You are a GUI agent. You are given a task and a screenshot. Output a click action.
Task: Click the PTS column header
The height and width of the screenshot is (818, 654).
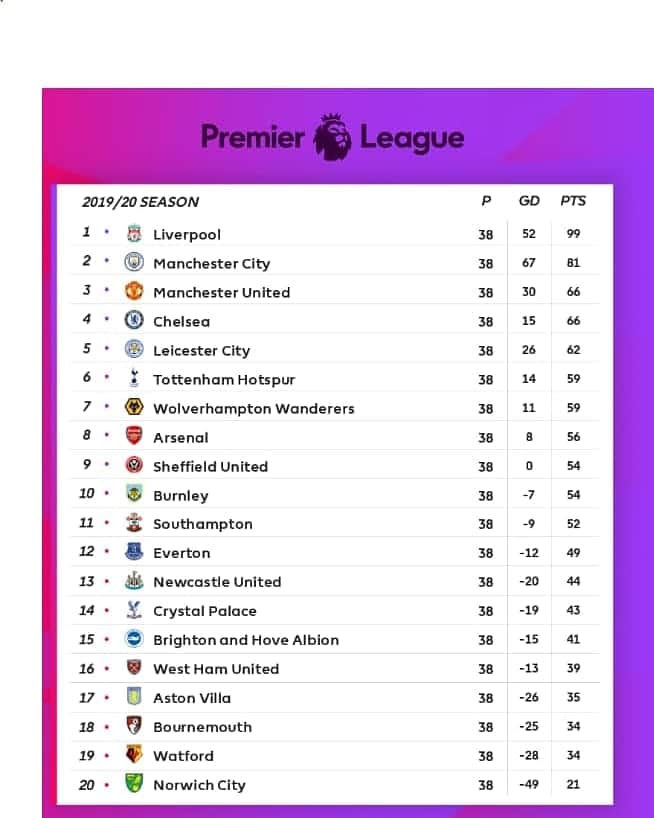point(573,201)
